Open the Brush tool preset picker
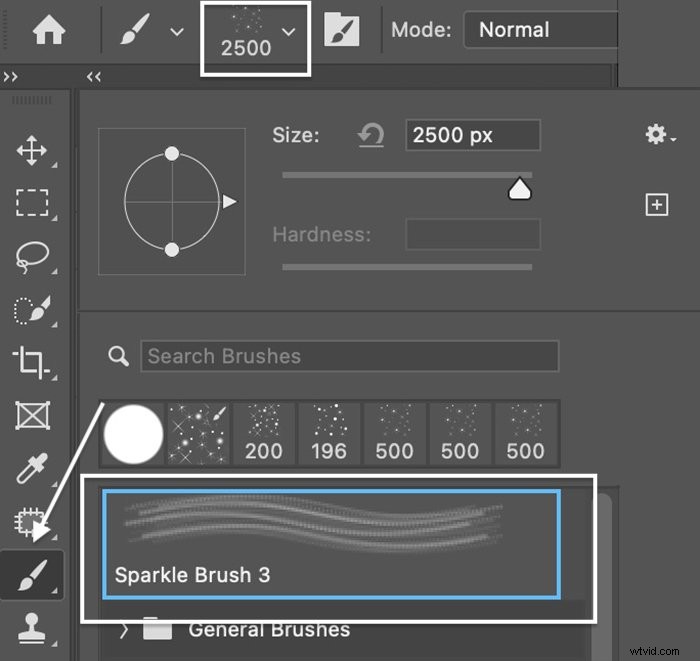 click(177, 32)
